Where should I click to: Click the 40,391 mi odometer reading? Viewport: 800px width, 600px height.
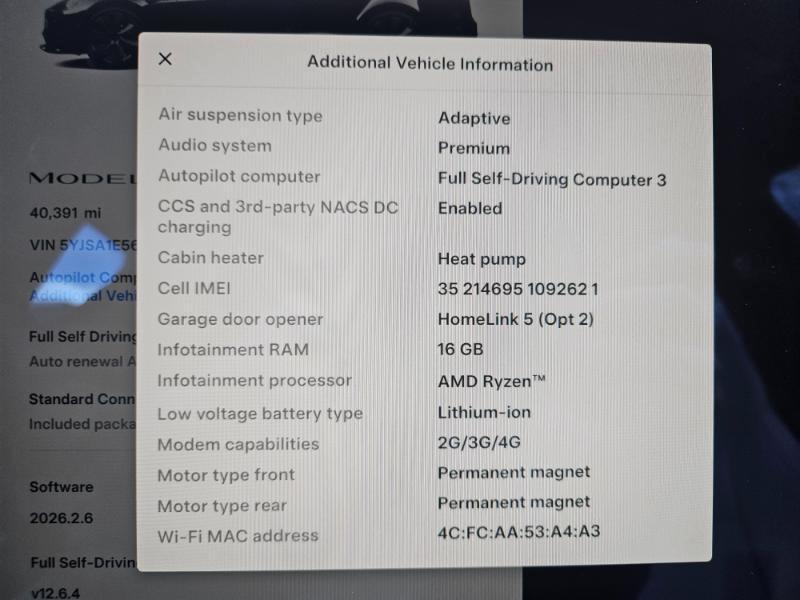(x=65, y=213)
